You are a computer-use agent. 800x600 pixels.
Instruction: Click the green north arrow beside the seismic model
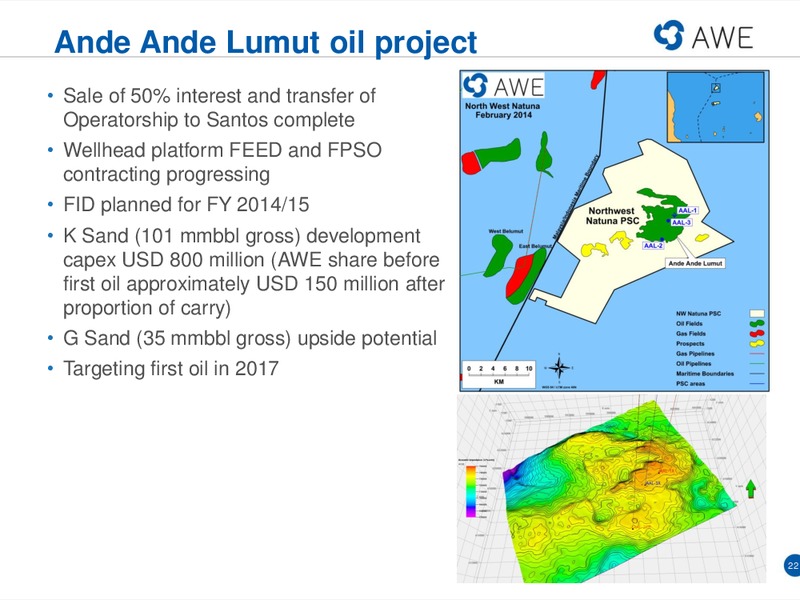(x=751, y=489)
